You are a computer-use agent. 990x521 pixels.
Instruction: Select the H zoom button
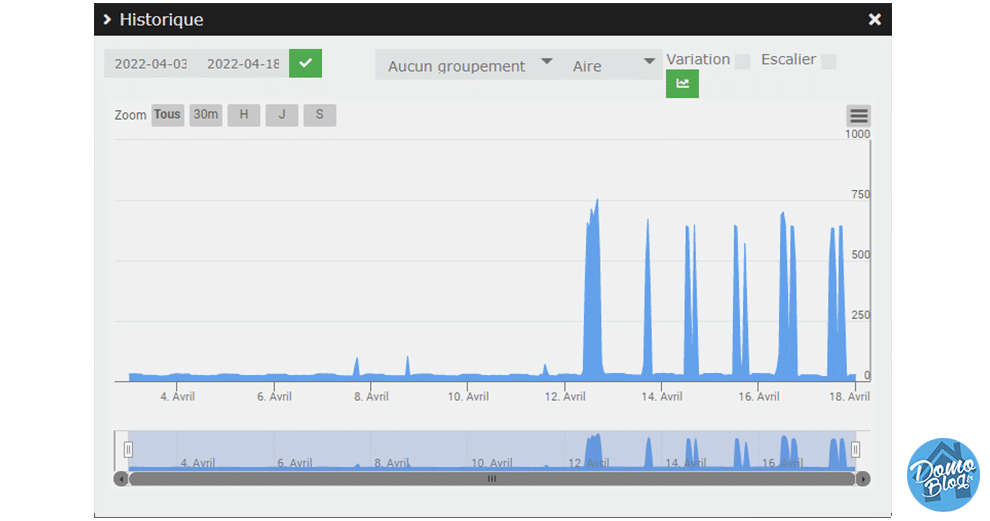click(x=244, y=115)
